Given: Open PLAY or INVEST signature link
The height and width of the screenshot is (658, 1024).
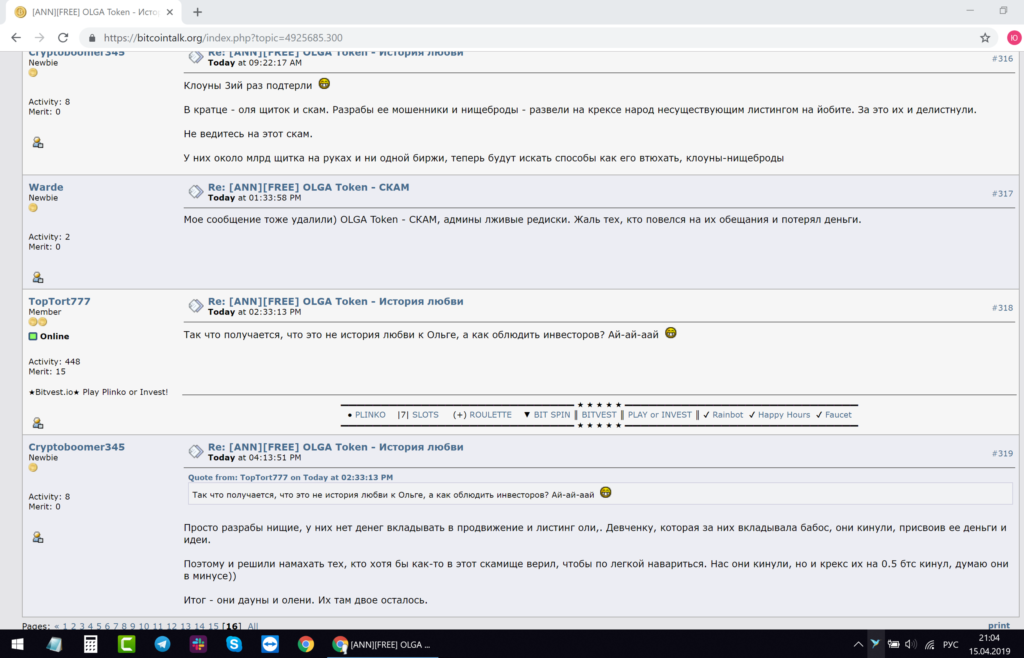Looking at the screenshot, I should (660, 415).
